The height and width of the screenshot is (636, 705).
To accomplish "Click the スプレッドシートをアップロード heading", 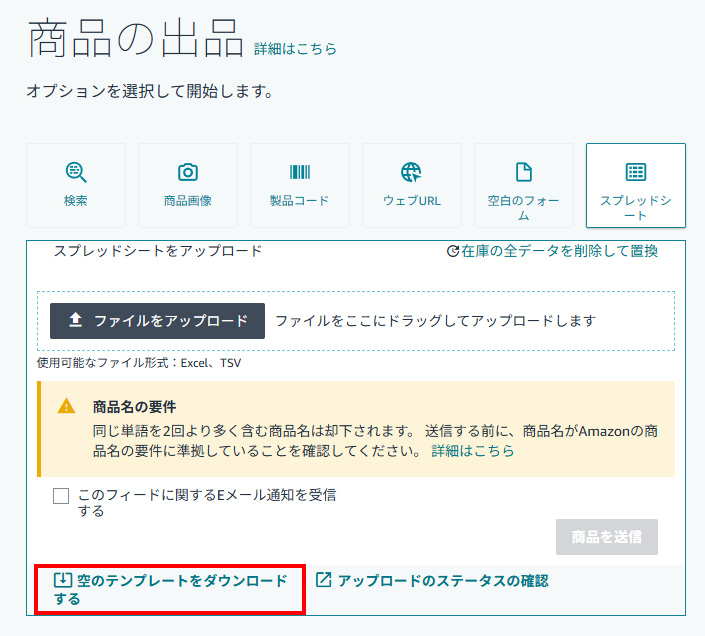I will pos(158,251).
